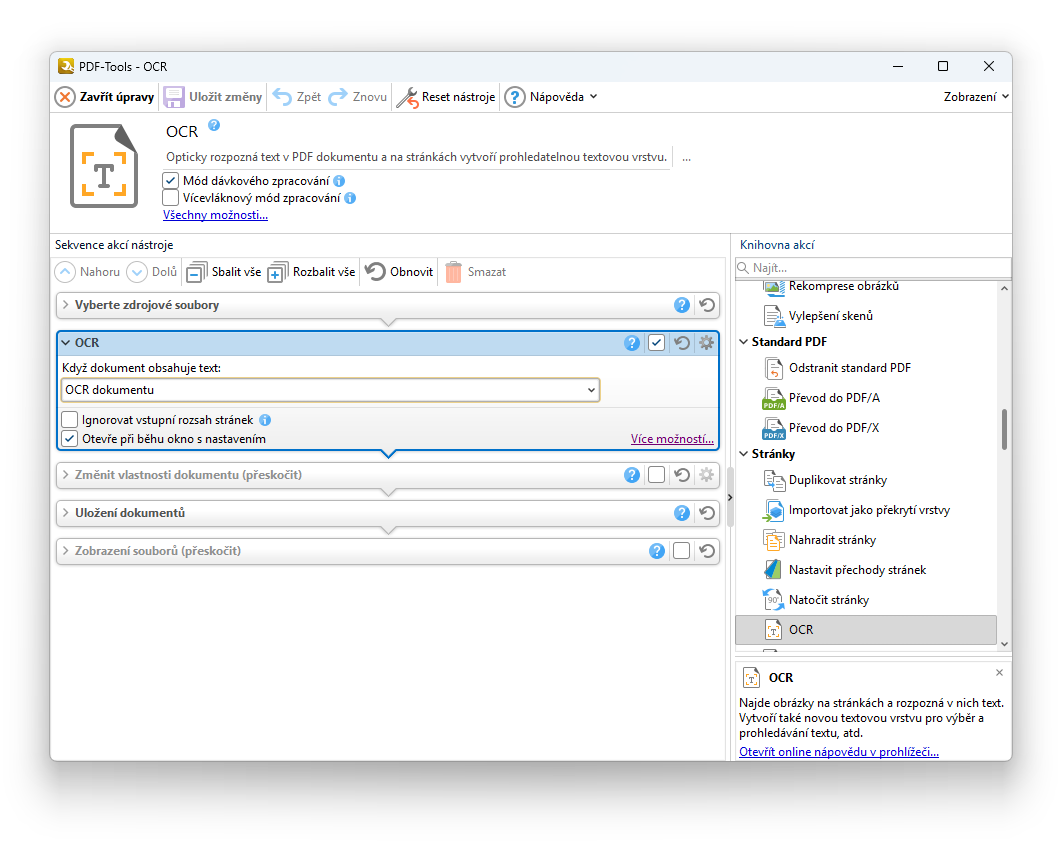Reset the Změnit vlastnosti dokumentu step
The width and height of the screenshot is (1063, 850).
coord(682,475)
